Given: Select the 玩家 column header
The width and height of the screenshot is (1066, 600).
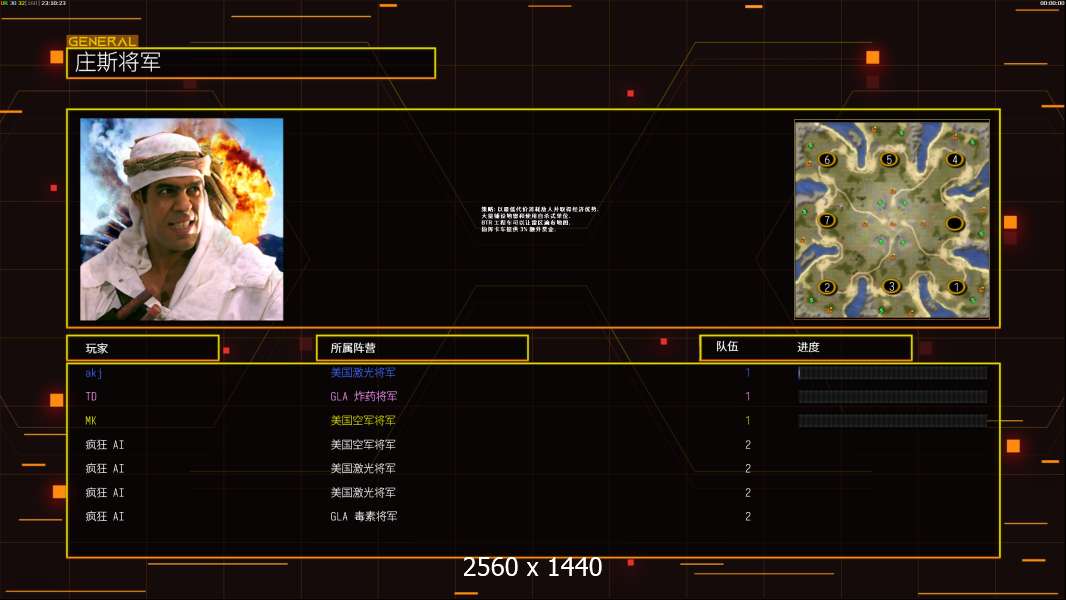Looking at the screenshot, I should (143, 348).
